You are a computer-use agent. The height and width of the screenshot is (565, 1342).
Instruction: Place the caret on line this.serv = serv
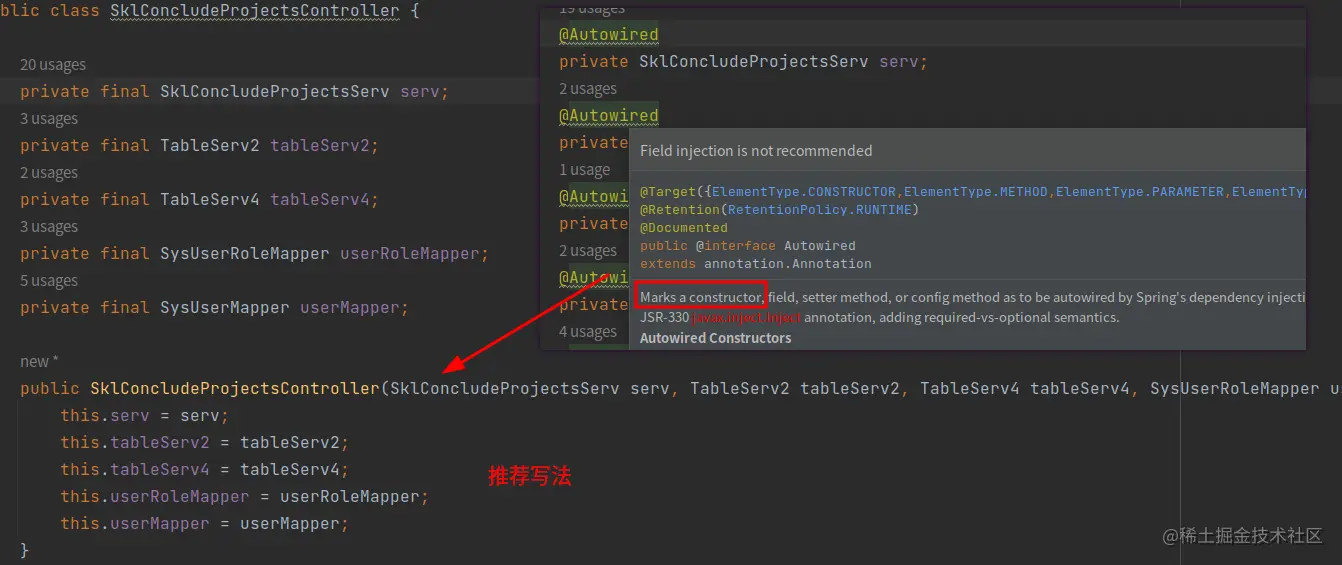click(x=144, y=415)
